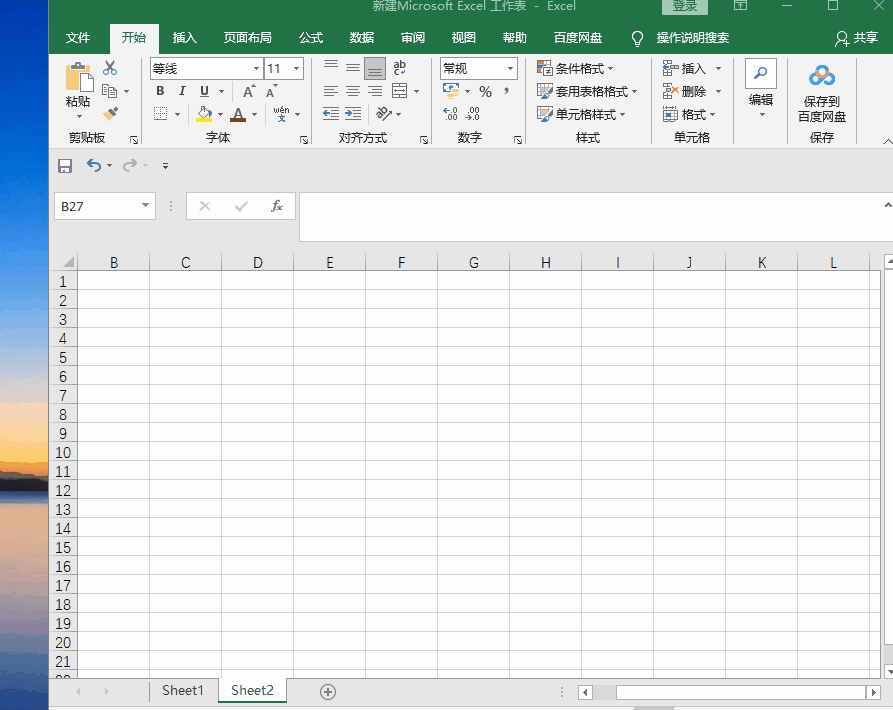Align text right
Viewport: 893px width, 710px height.
tap(375, 91)
